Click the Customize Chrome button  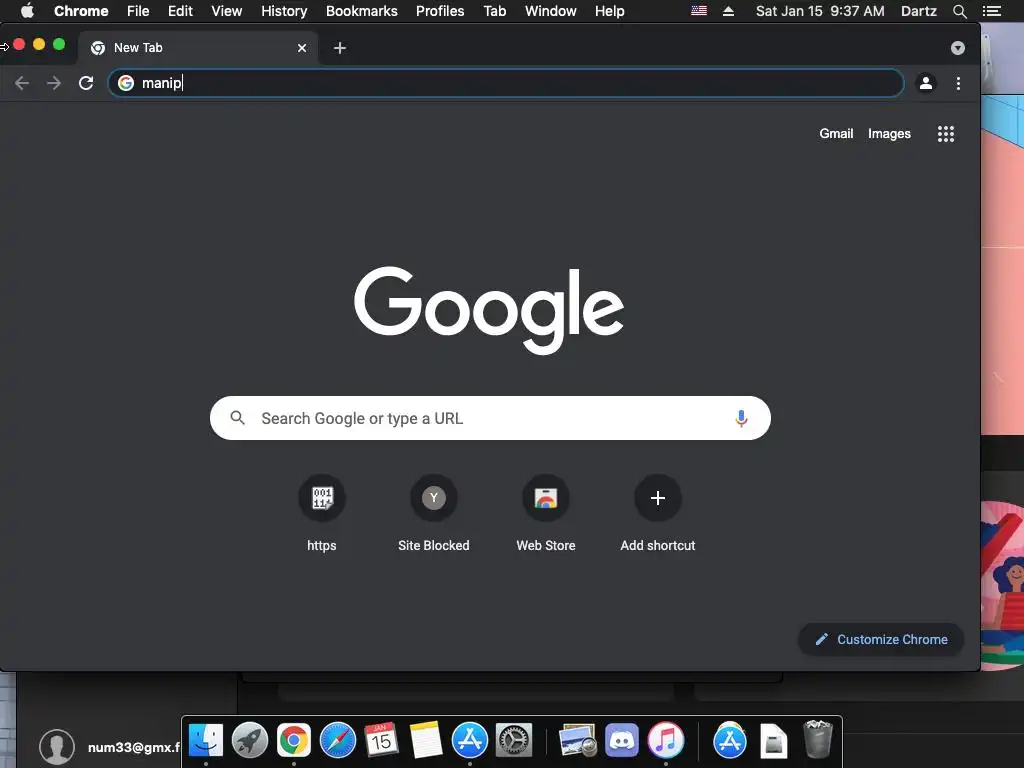click(881, 639)
